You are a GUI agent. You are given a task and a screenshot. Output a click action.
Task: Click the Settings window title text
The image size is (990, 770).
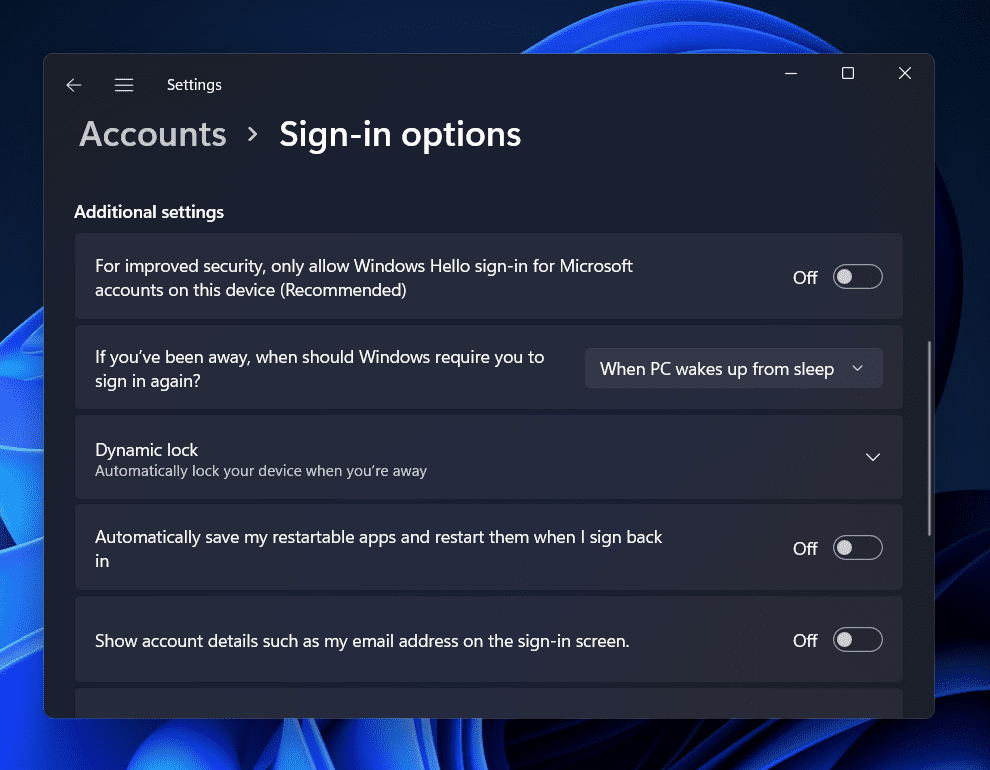pyautogui.click(x=194, y=85)
